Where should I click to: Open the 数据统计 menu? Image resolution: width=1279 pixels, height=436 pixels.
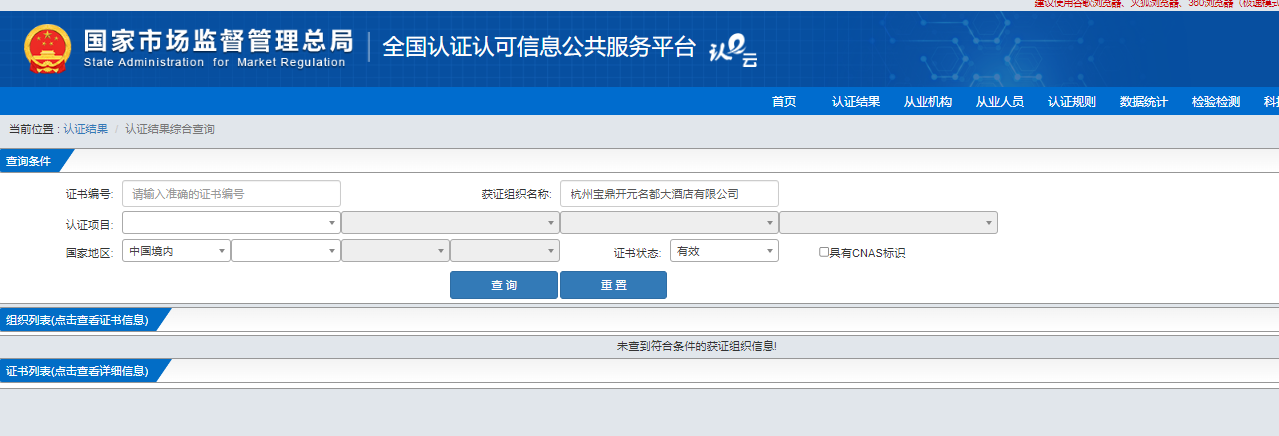[1144, 102]
